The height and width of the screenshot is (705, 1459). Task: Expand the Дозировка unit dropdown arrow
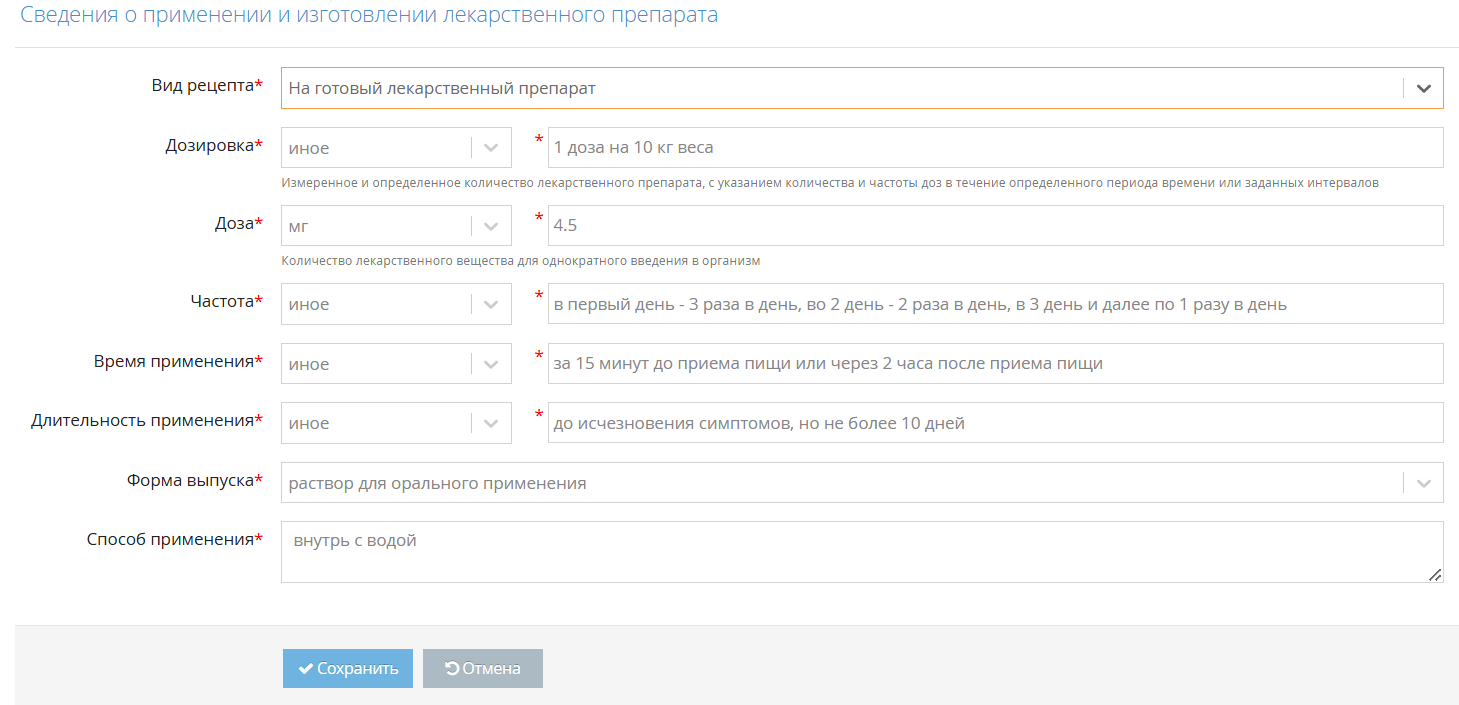[x=491, y=147]
